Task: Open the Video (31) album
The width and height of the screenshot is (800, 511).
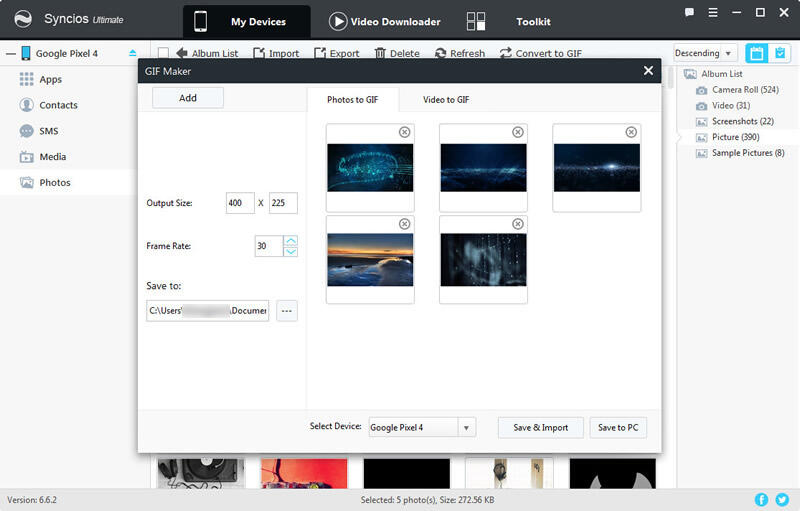Action: point(723,106)
